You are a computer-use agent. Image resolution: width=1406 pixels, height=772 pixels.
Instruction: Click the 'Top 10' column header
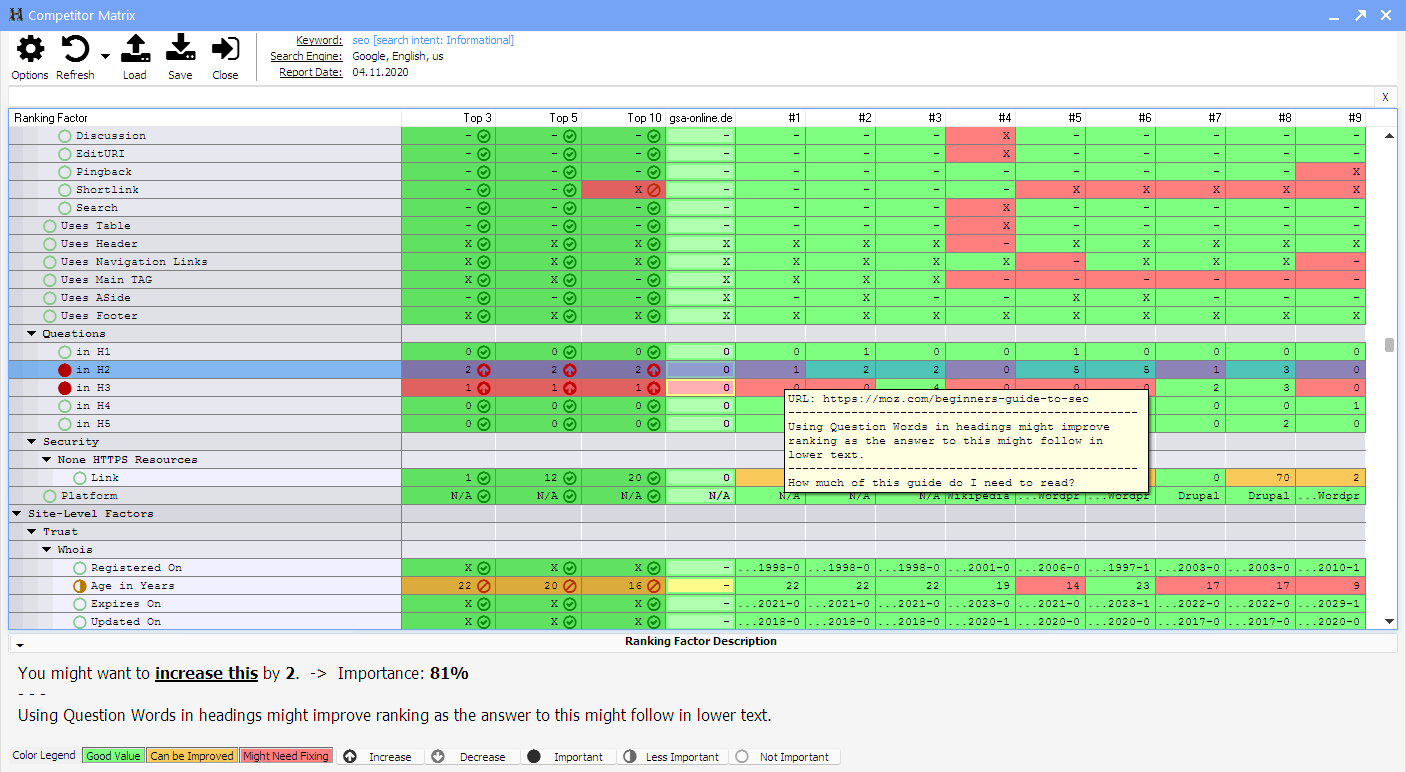[x=644, y=118]
